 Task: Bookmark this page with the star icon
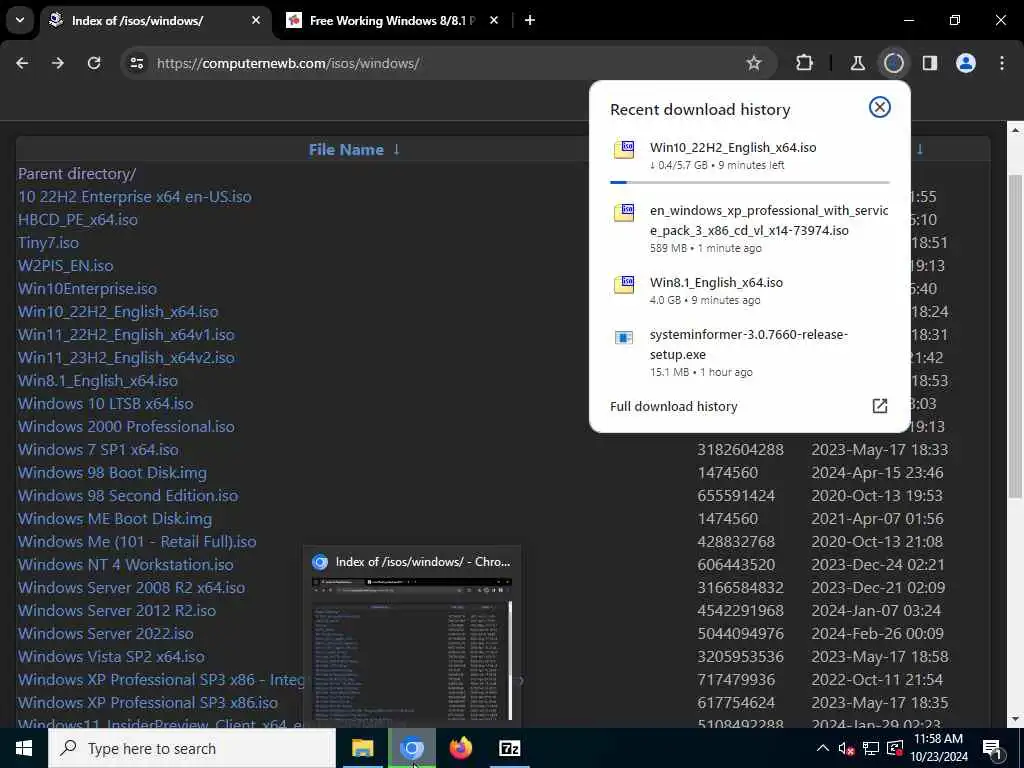point(754,63)
